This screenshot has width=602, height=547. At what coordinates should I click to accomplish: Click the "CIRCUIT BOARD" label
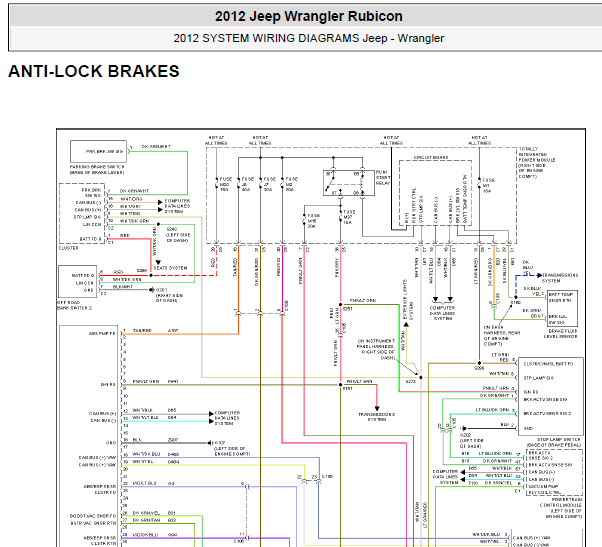(x=431, y=157)
